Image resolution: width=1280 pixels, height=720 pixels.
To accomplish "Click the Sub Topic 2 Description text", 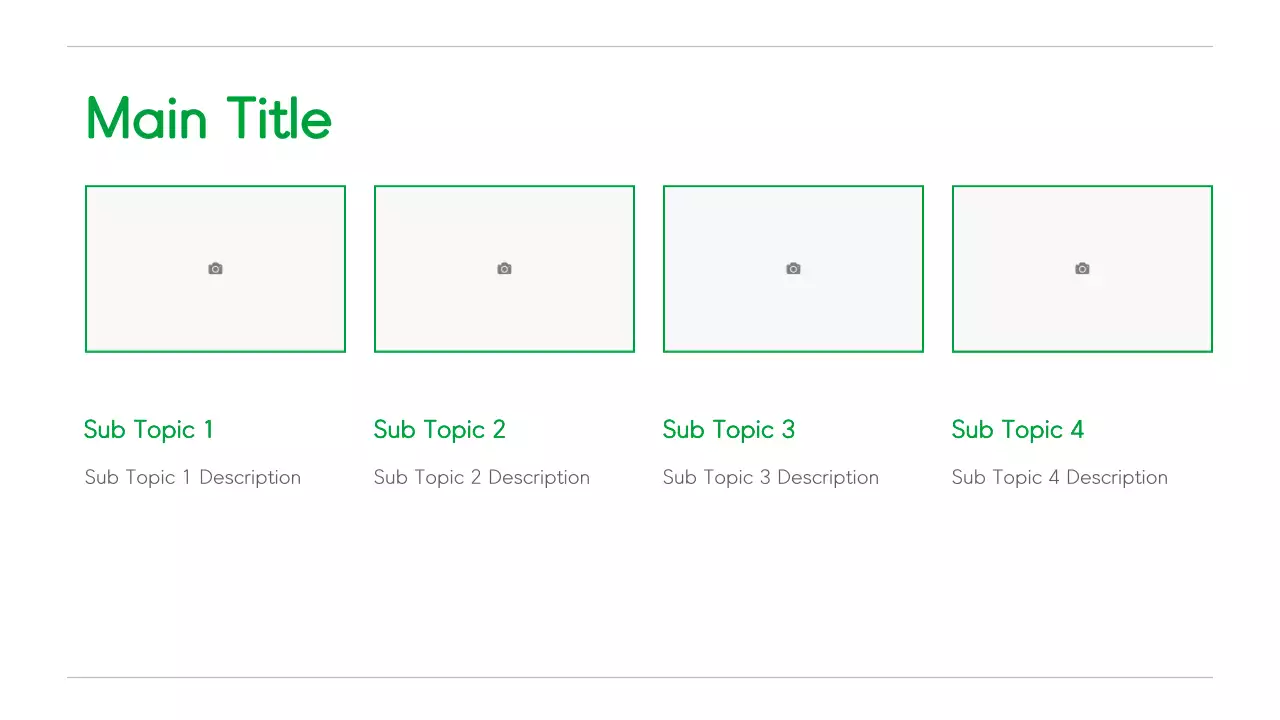I will tap(482, 478).
